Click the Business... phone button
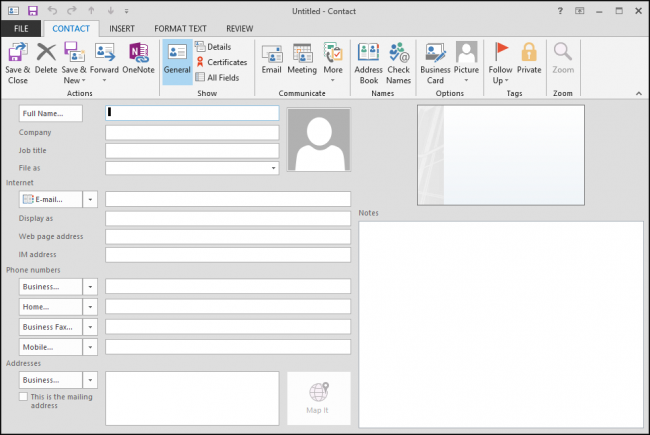Image resolution: width=650 pixels, height=435 pixels. 51,287
